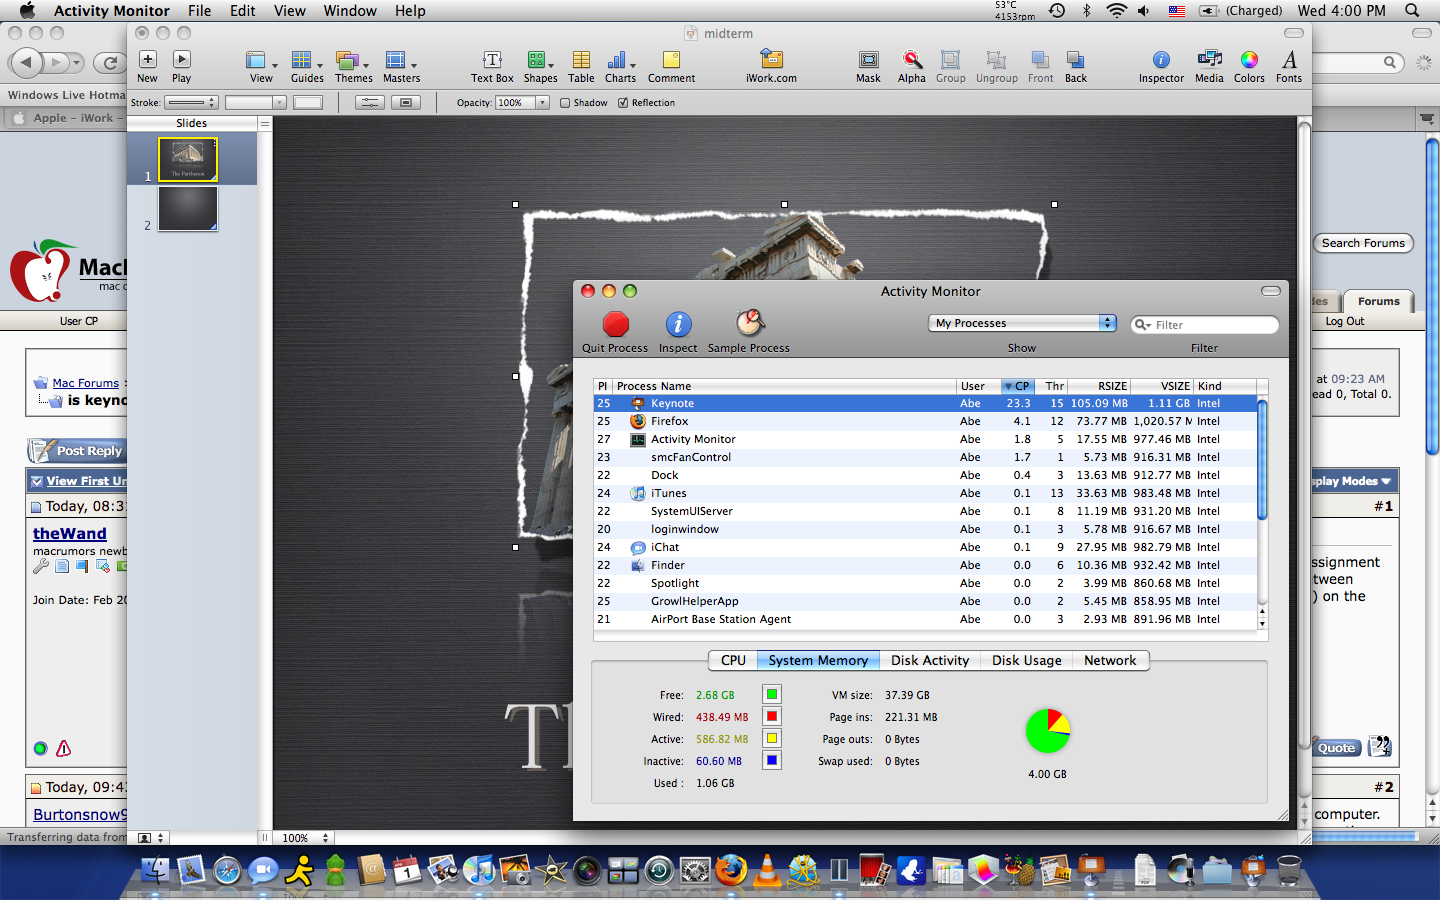Switch to the Network tab
The image size is (1440, 900).
pyautogui.click(x=1110, y=660)
